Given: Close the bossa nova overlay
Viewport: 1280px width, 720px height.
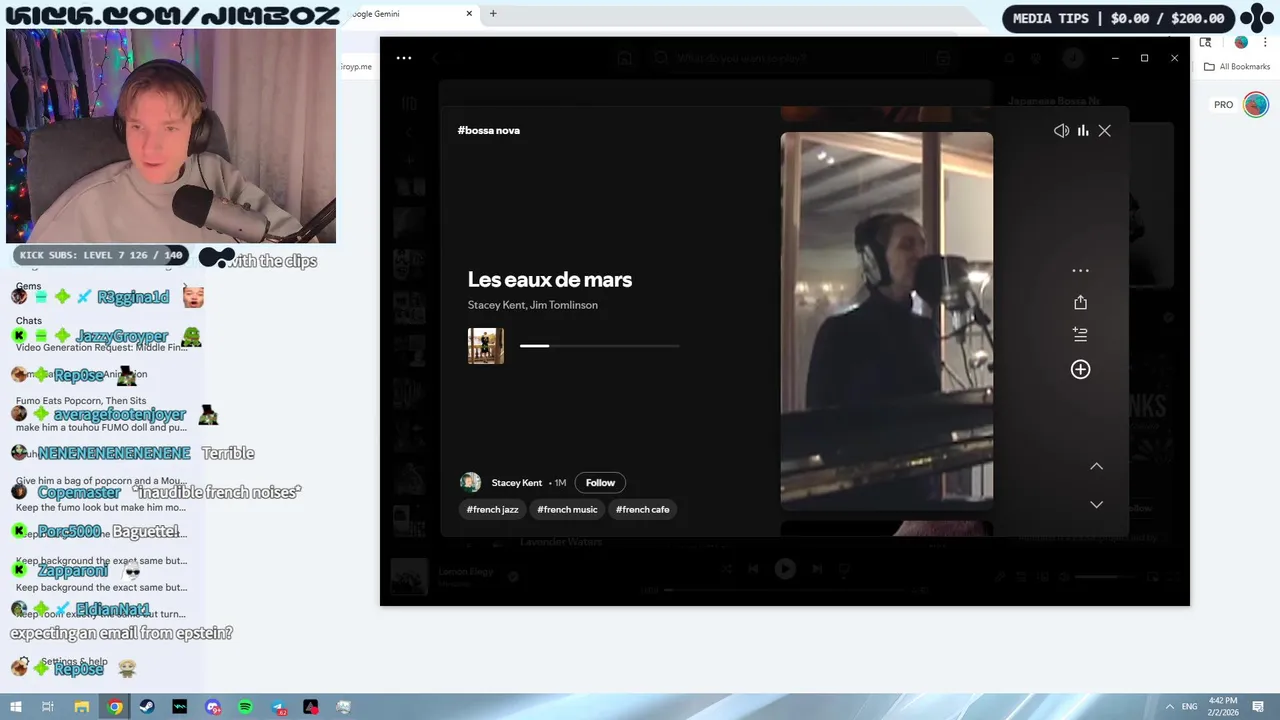Looking at the screenshot, I should [1105, 131].
